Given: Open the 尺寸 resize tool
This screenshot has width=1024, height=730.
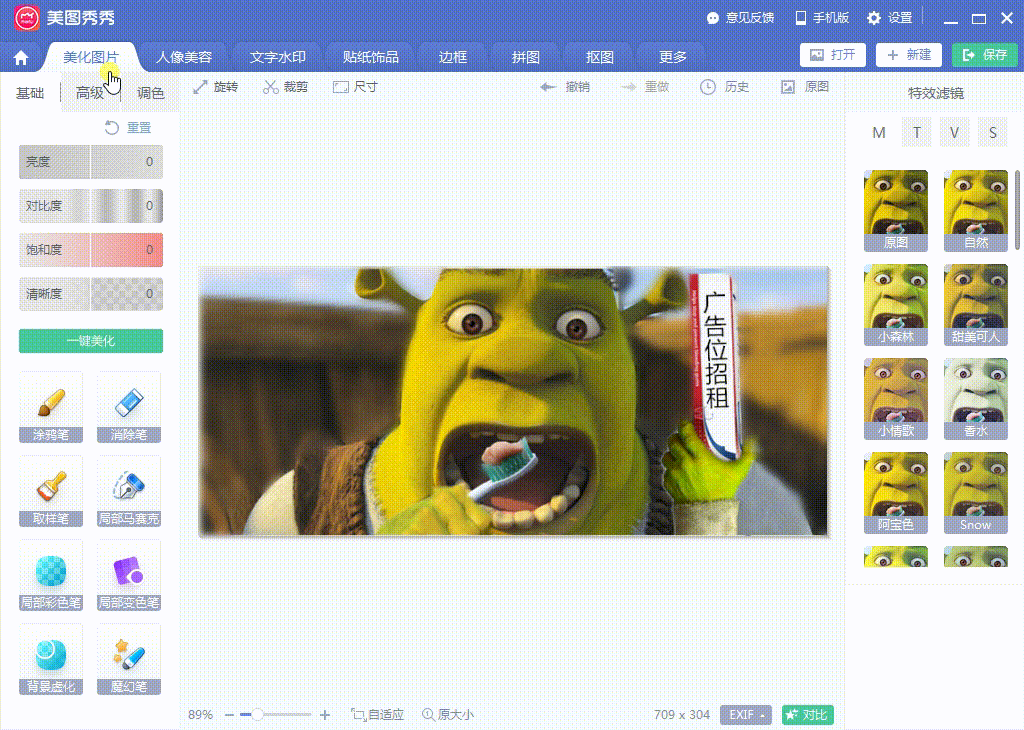Looking at the screenshot, I should [355, 87].
